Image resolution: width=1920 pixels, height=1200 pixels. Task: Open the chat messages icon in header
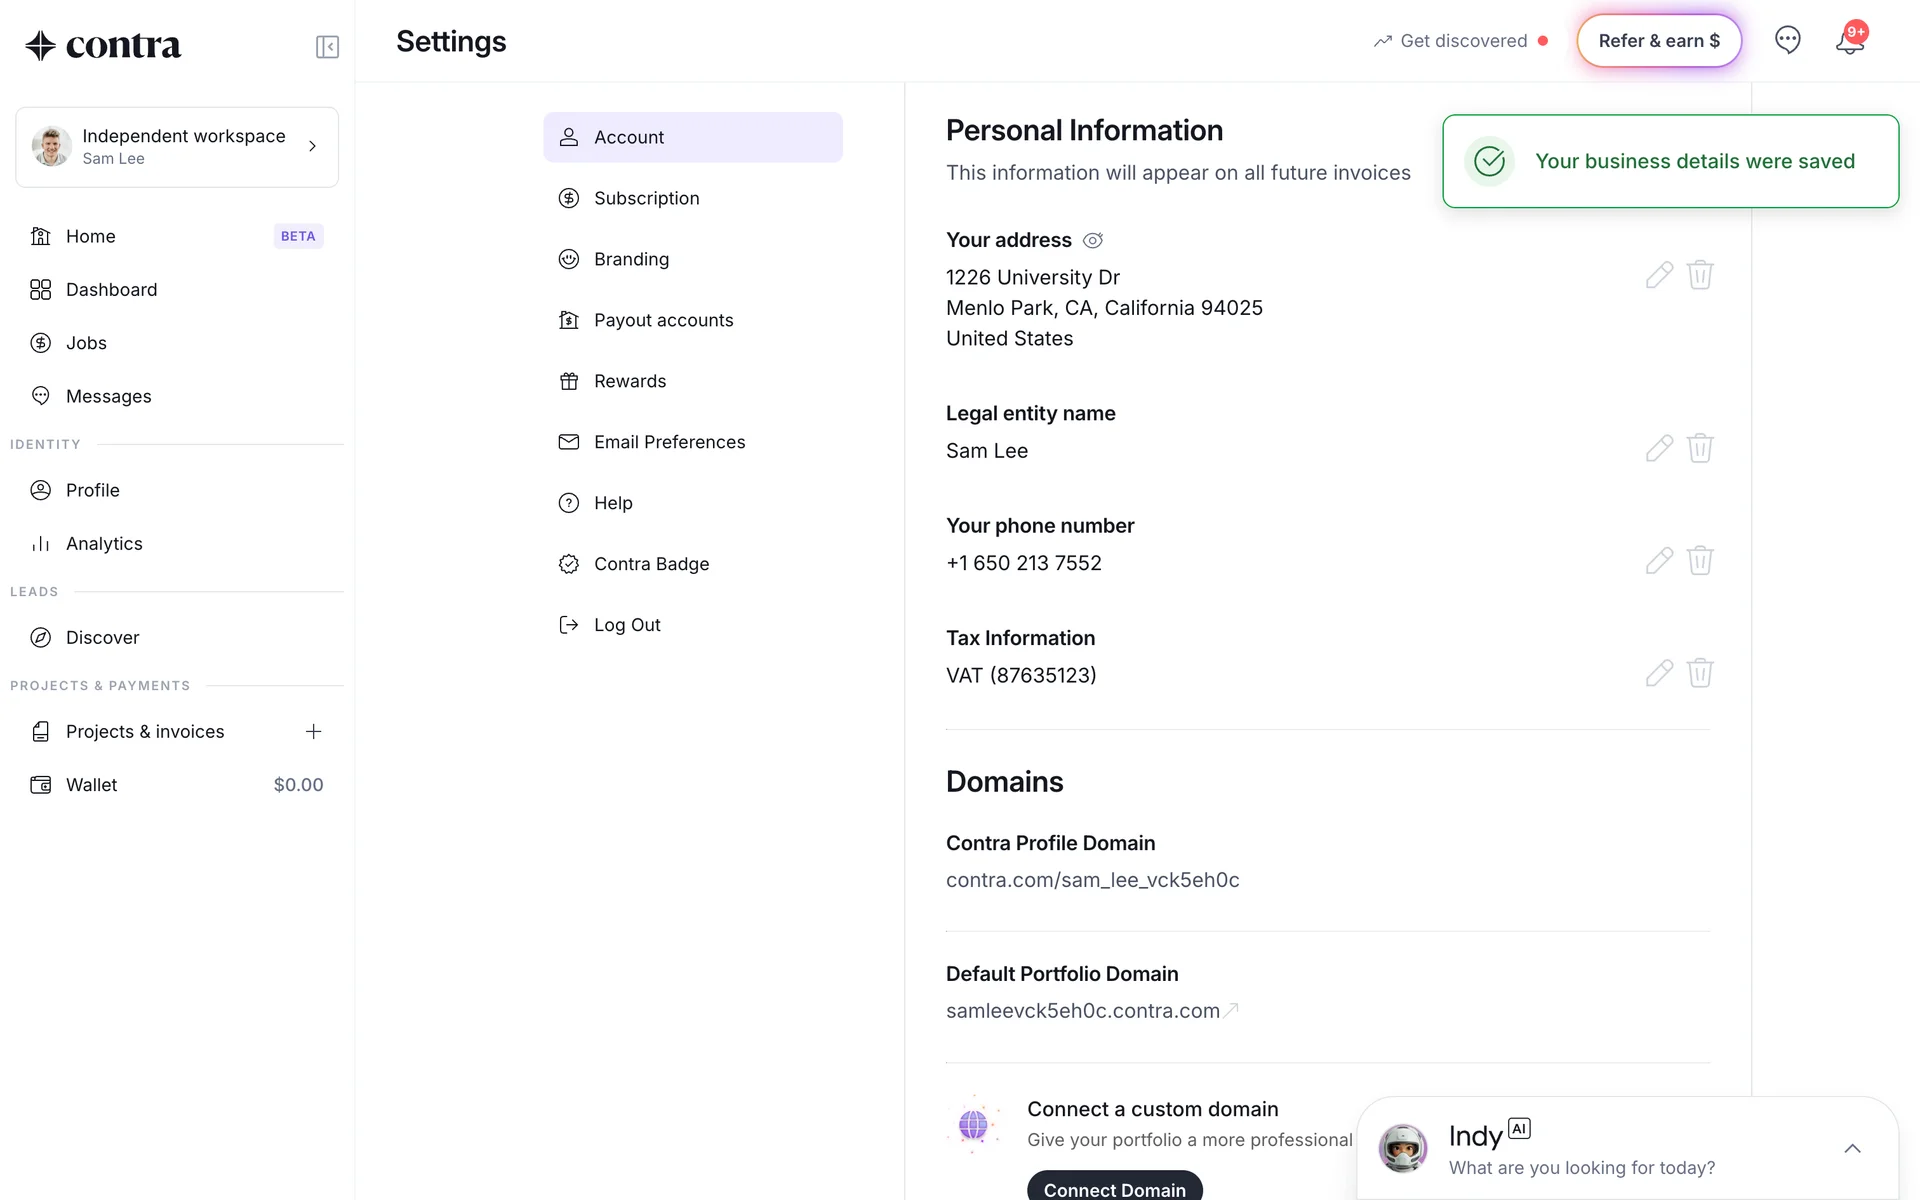tap(1787, 40)
